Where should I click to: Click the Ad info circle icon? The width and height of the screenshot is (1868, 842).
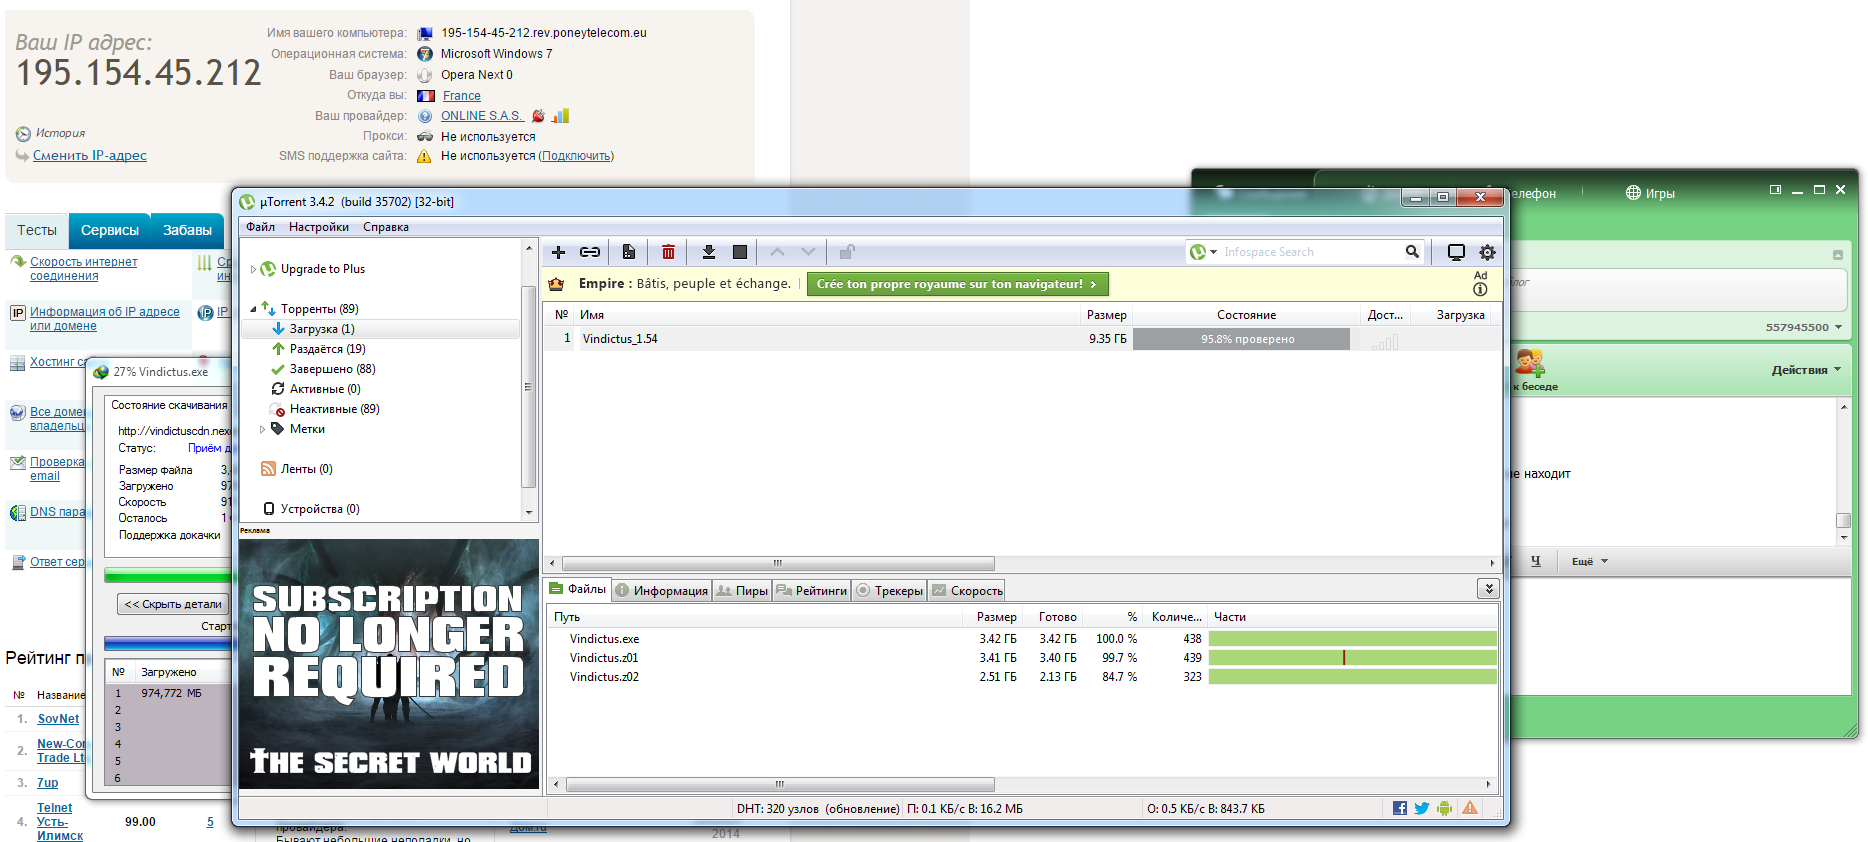coord(1480,289)
